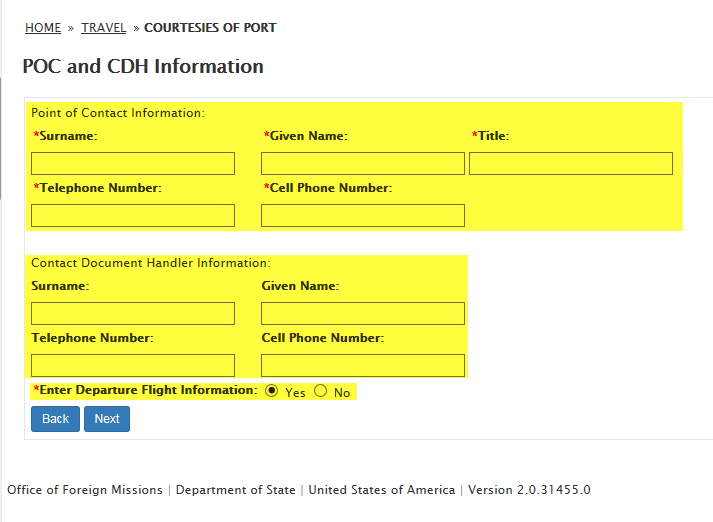Click the Office of Foreign Missions footer text
The image size is (713, 522).
85,490
